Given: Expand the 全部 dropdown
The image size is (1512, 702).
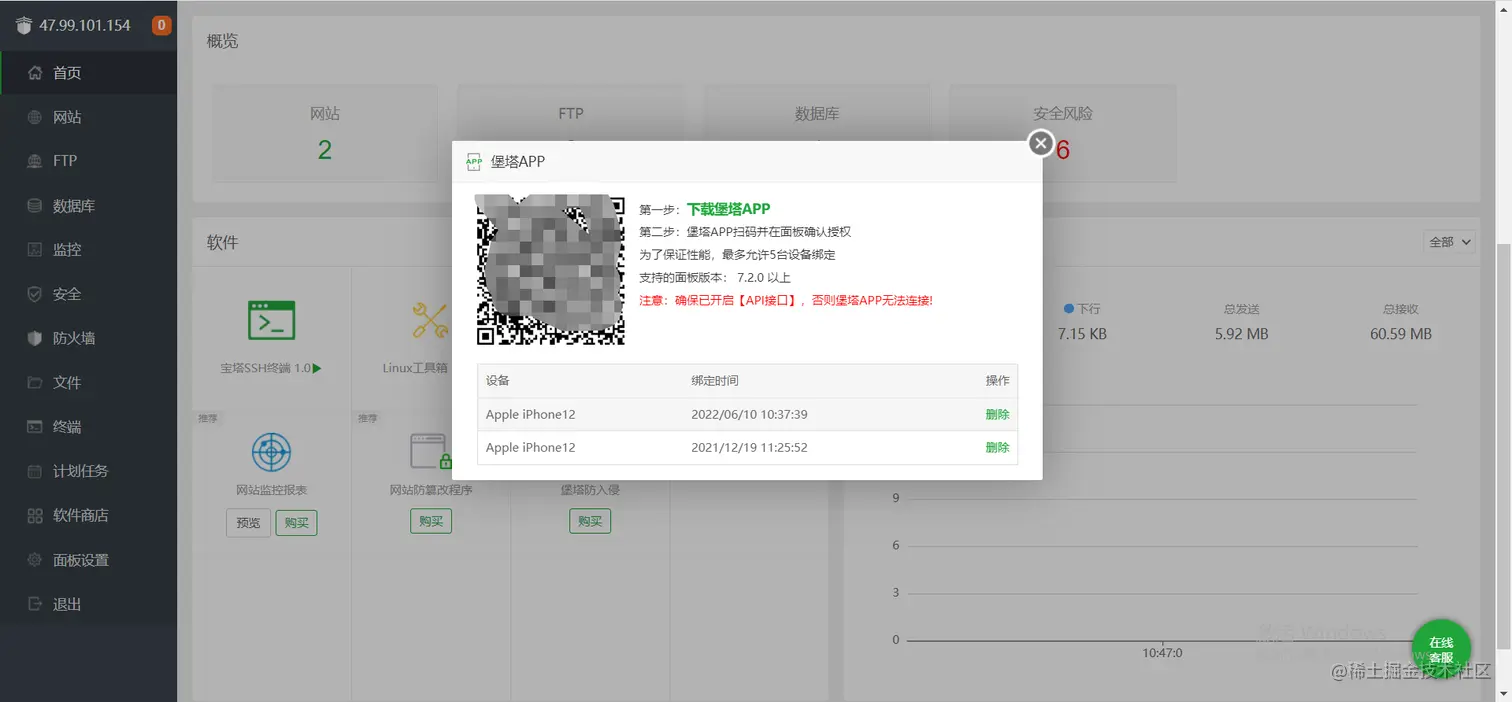Looking at the screenshot, I should point(1449,241).
